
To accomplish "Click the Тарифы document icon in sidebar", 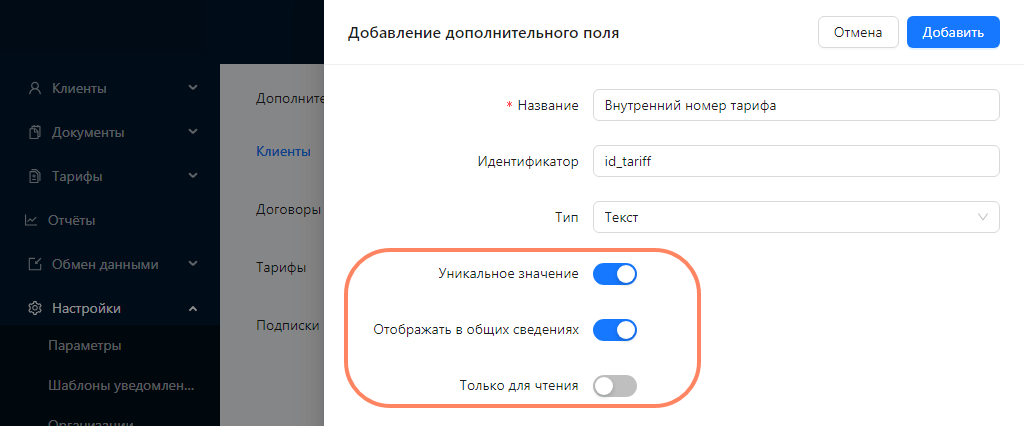I will point(35,176).
